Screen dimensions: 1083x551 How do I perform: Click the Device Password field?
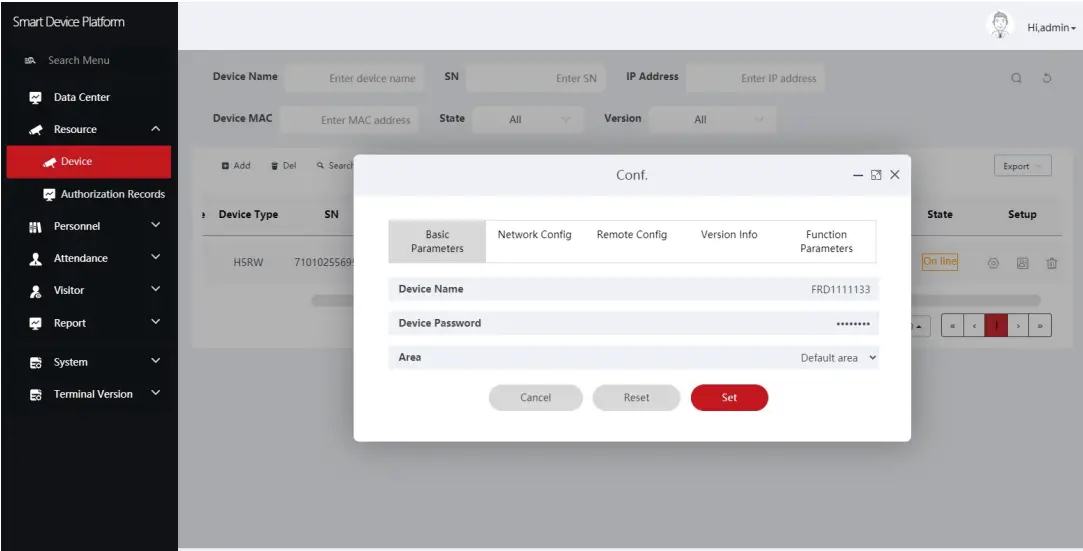coord(633,323)
